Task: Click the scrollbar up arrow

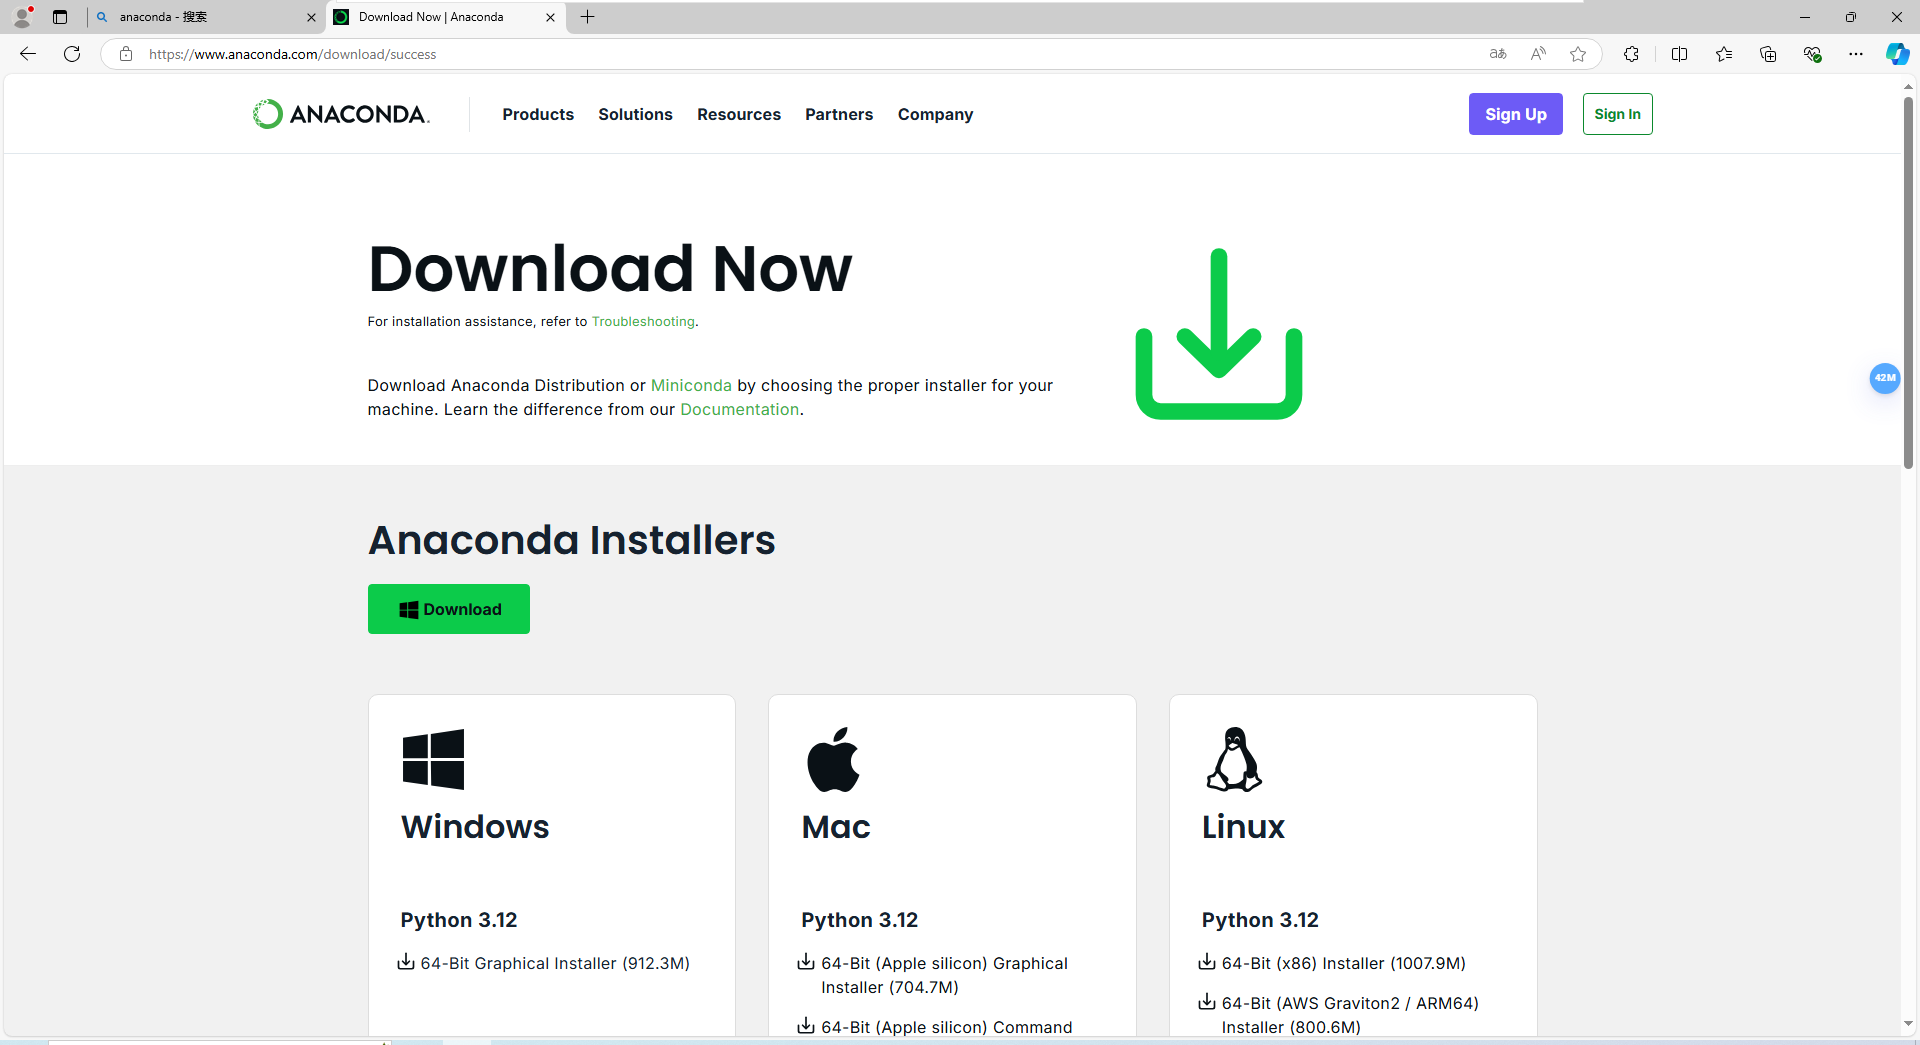Action: point(1908,87)
